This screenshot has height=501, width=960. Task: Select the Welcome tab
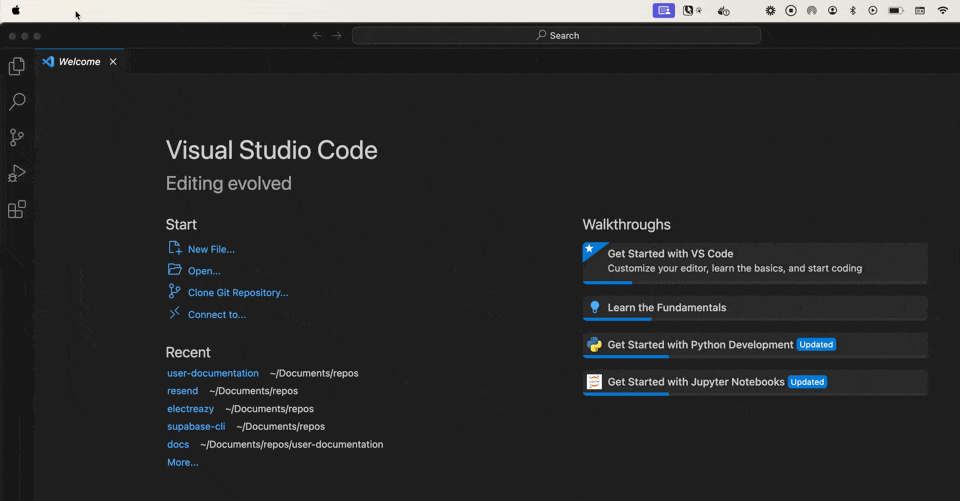[80, 61]
